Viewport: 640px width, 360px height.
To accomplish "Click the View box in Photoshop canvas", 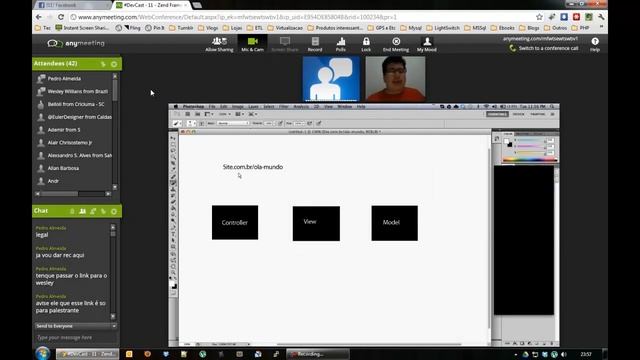I will [316, 223].
